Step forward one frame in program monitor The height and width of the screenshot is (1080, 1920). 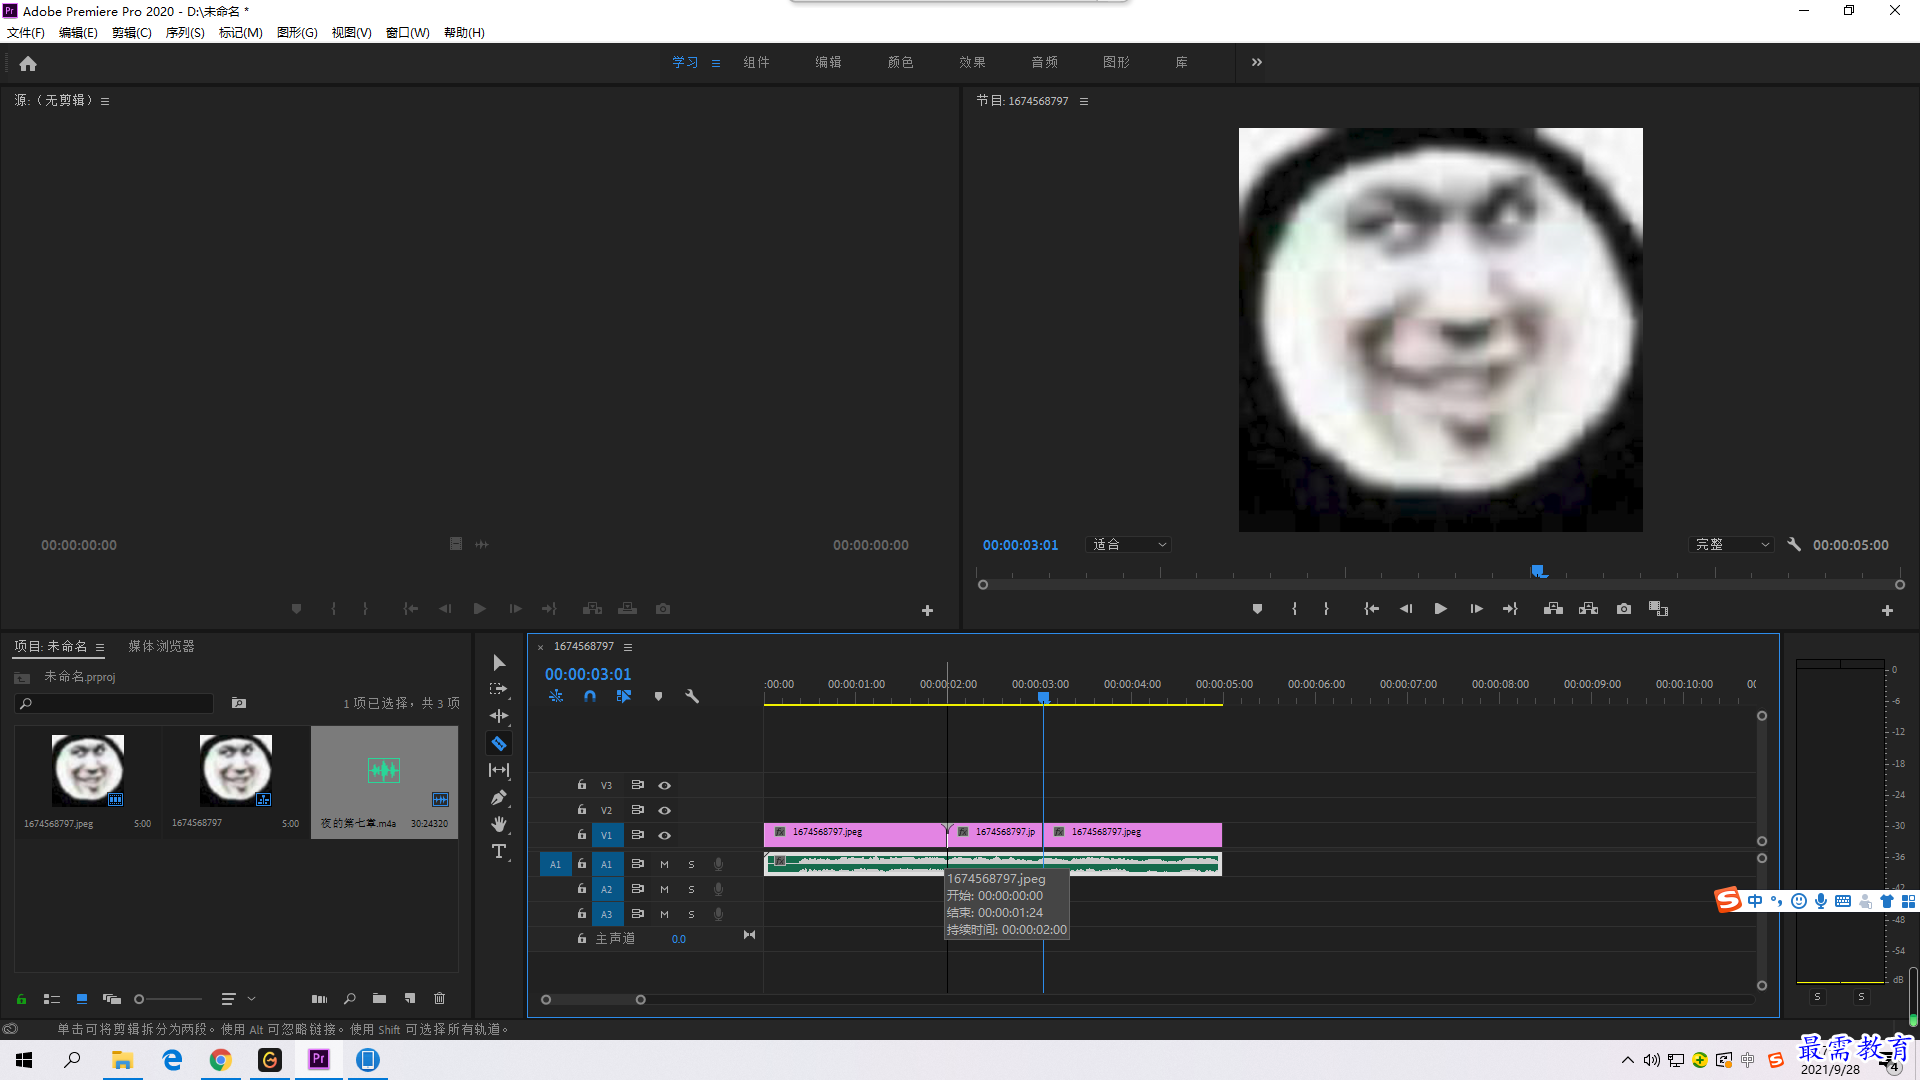(x=1476, y=609)
